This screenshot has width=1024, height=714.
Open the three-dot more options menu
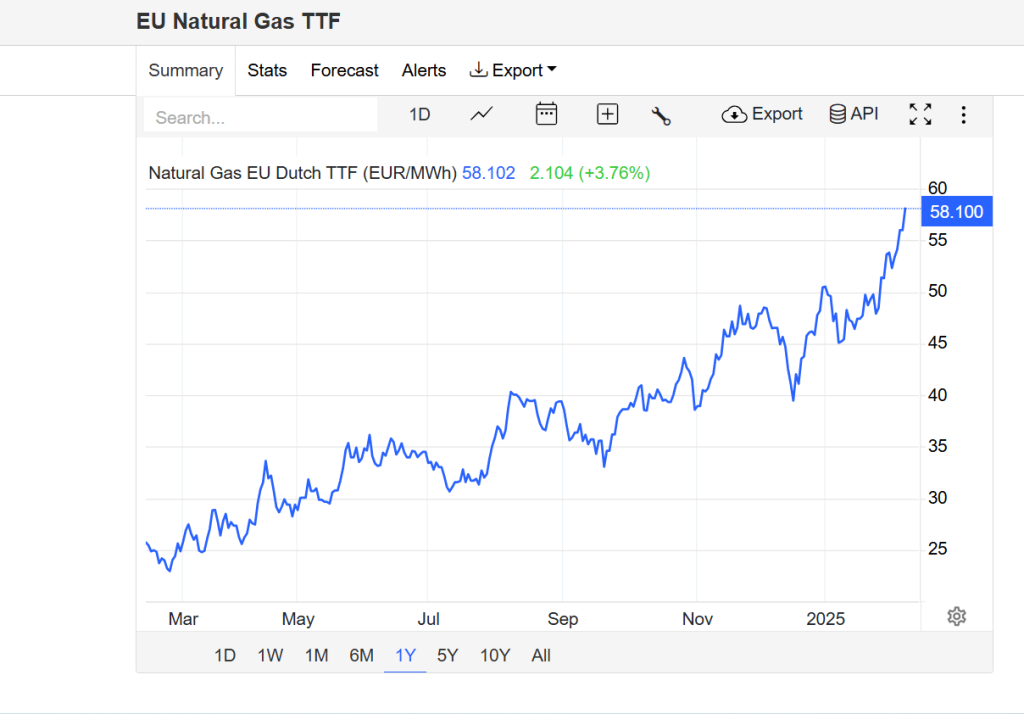pyautogui.click(x=963, y=115)
